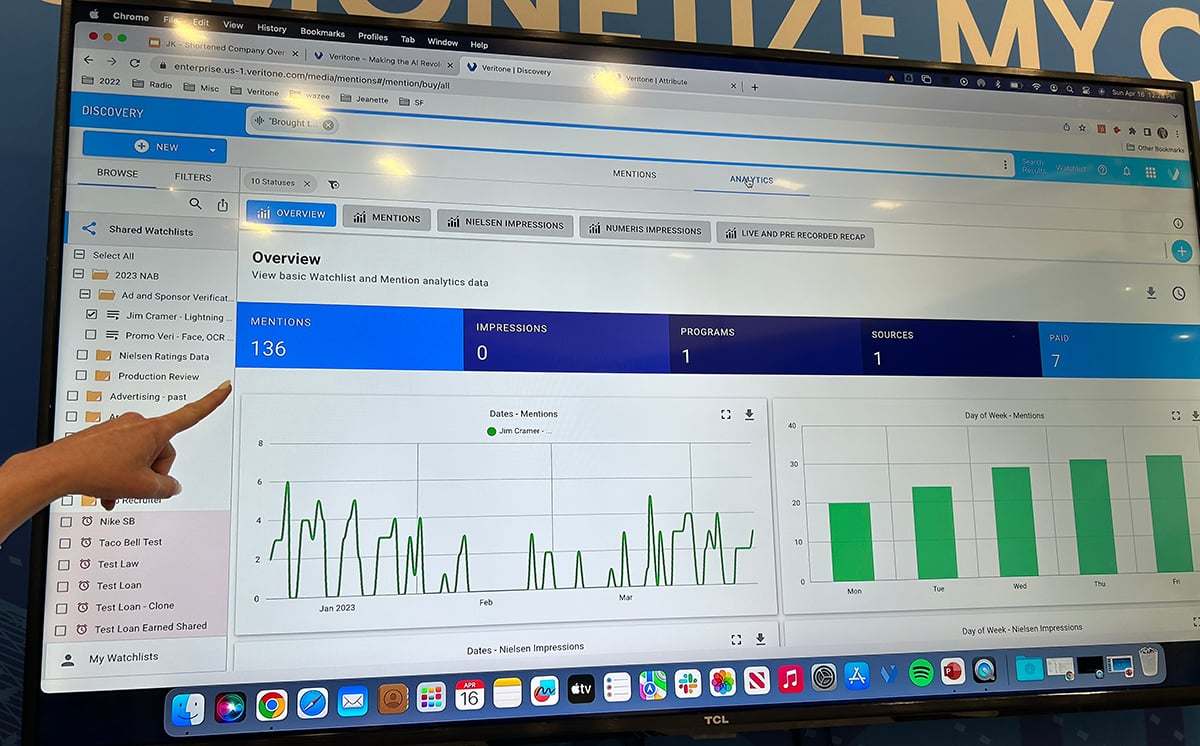Launch Slack from the Dock
The width and height of the screenshot is (1200, 746).
pos(687,684)
